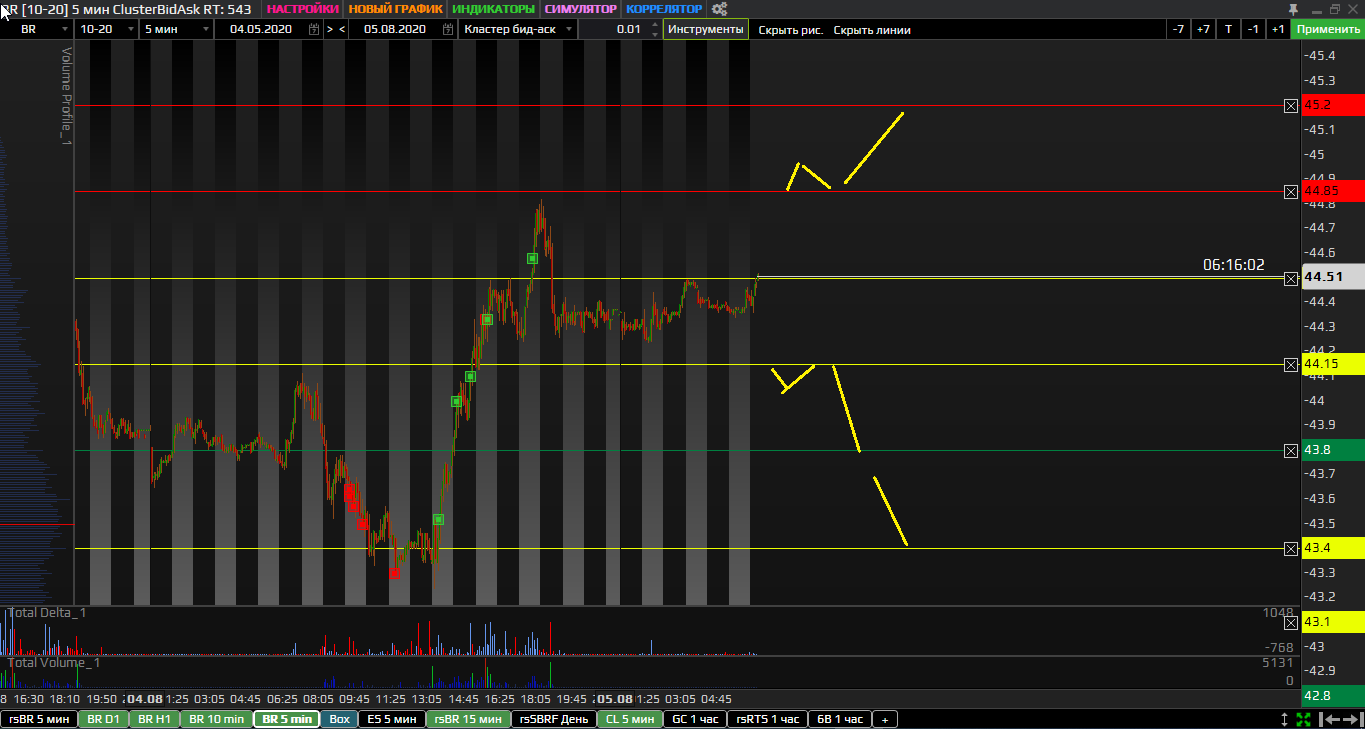1365x729 pixels.
Task: Open the Кластер бид-аск chart type dropdown
Action: coord(569,29)
